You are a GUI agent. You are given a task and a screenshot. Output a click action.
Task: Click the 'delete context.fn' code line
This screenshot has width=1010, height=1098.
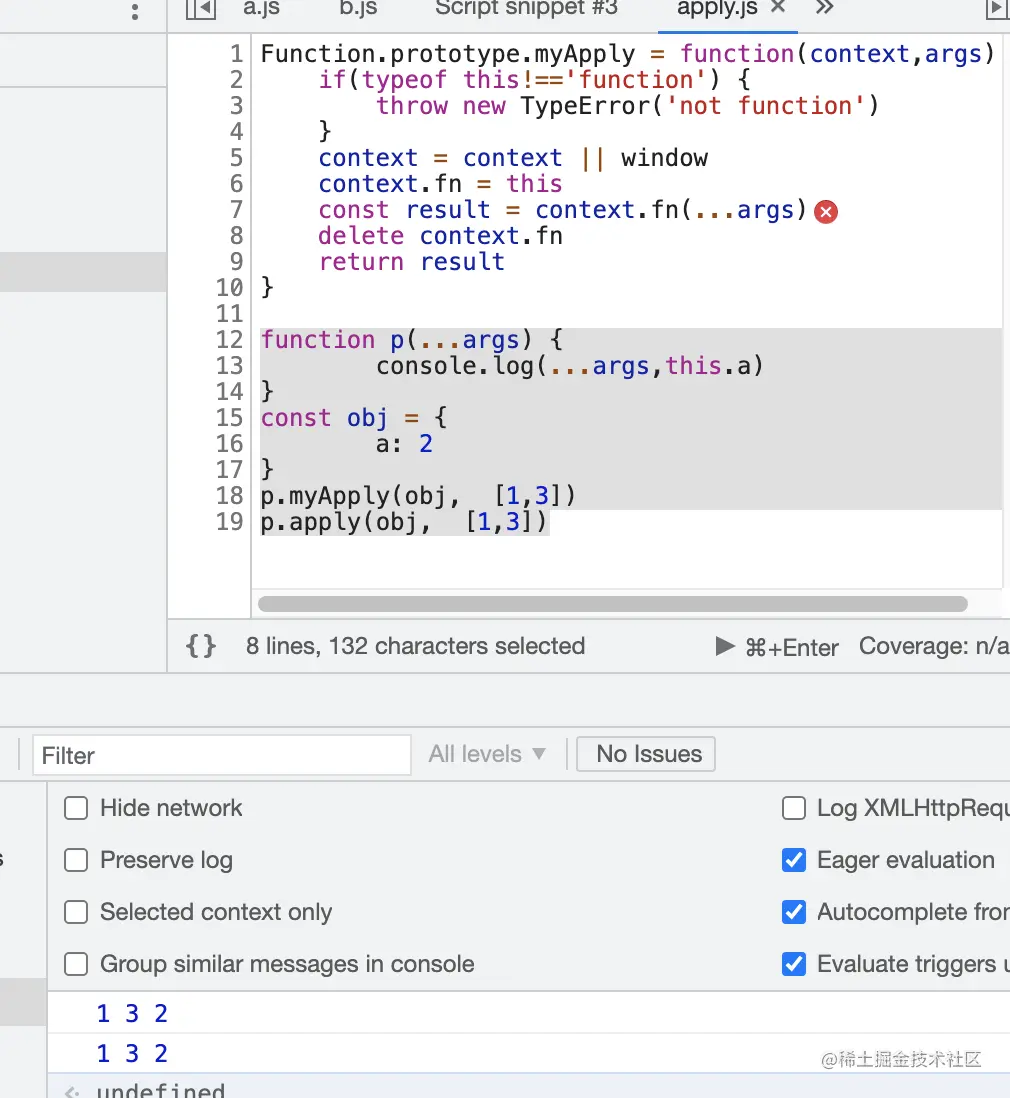pos(441,237)
